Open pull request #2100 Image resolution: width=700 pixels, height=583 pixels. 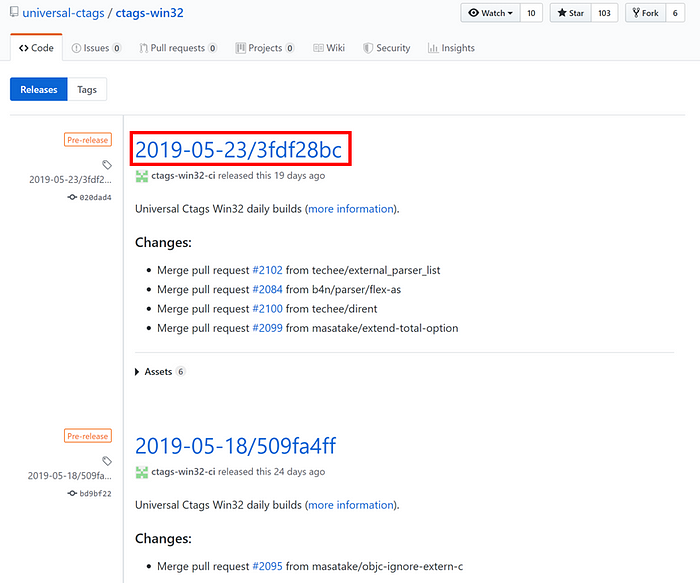click(x=267, y=308)
